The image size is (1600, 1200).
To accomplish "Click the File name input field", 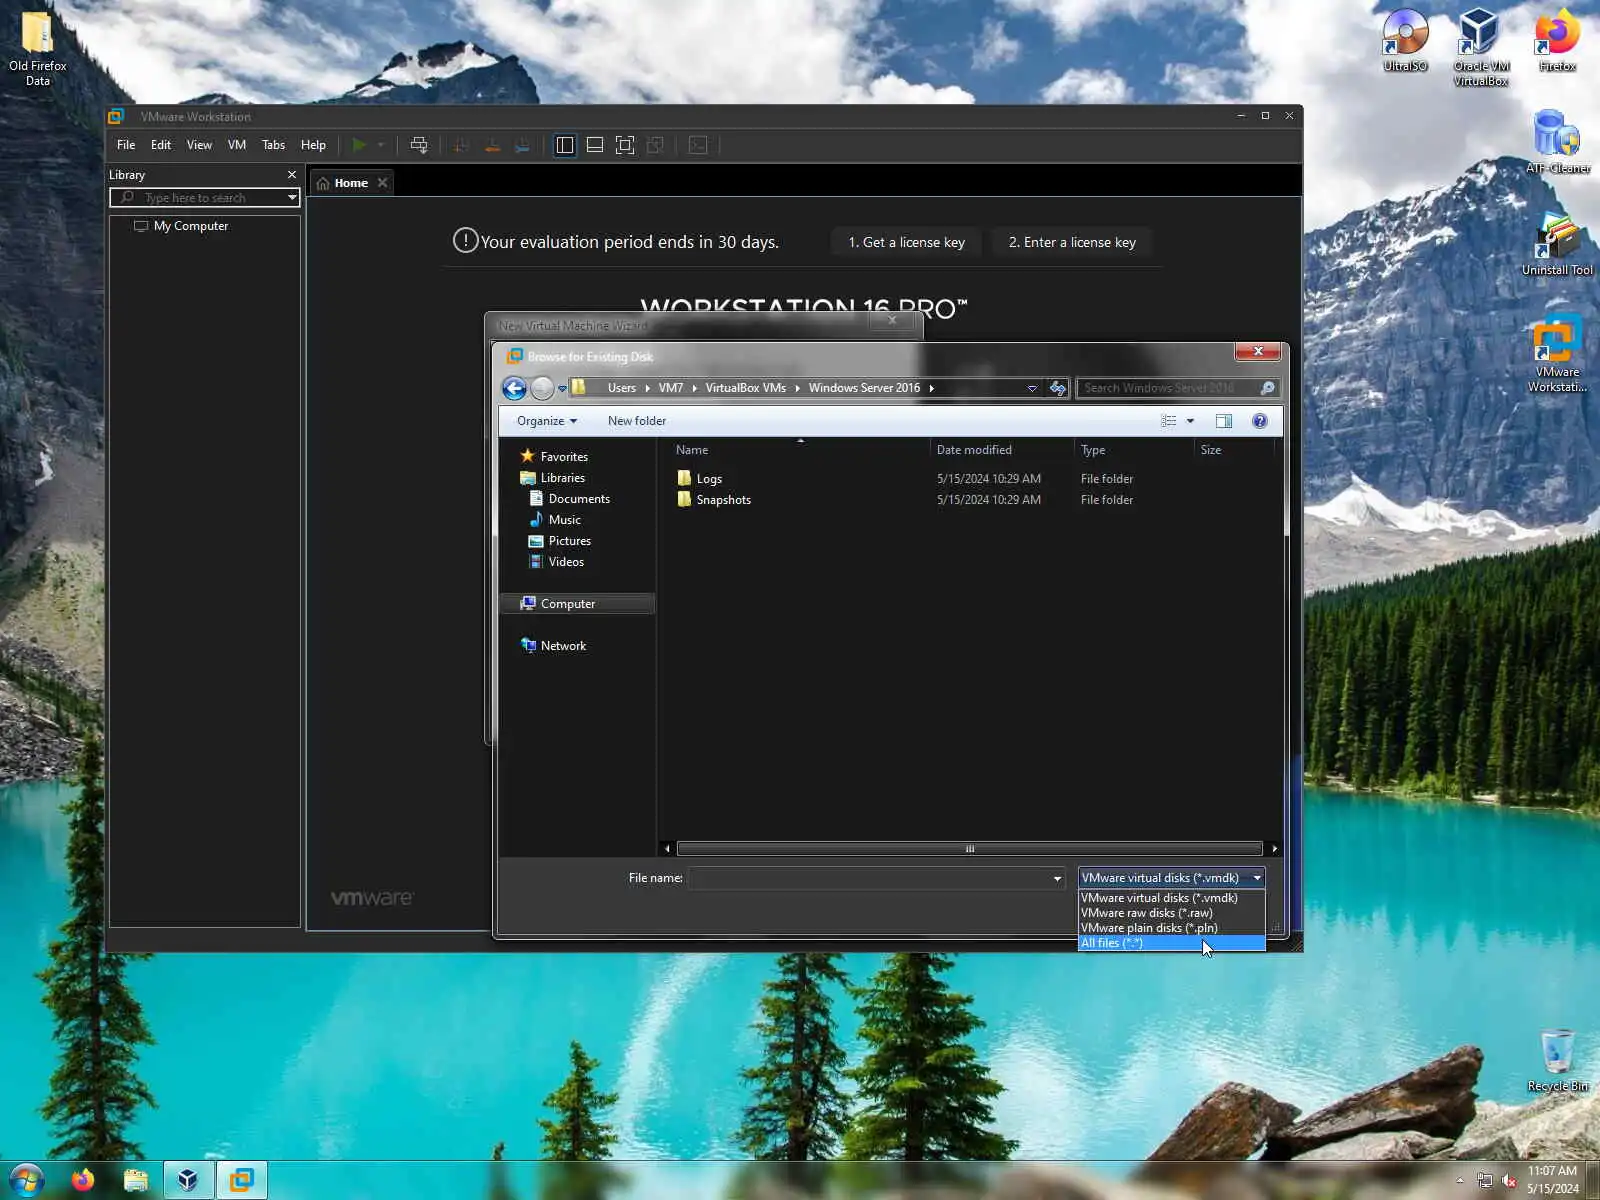I will pos(869,878).
